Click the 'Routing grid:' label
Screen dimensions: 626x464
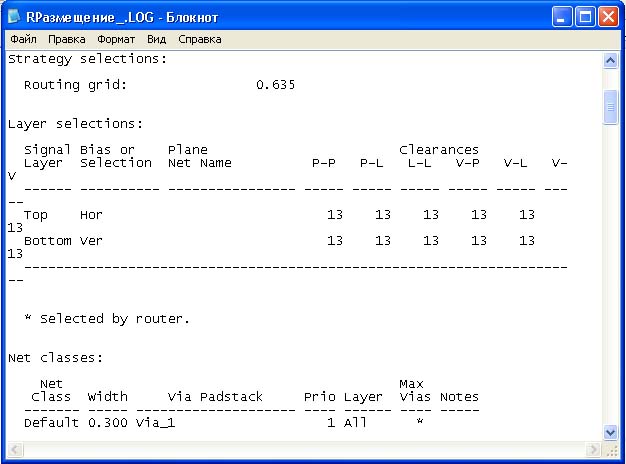tap(75, 85)
